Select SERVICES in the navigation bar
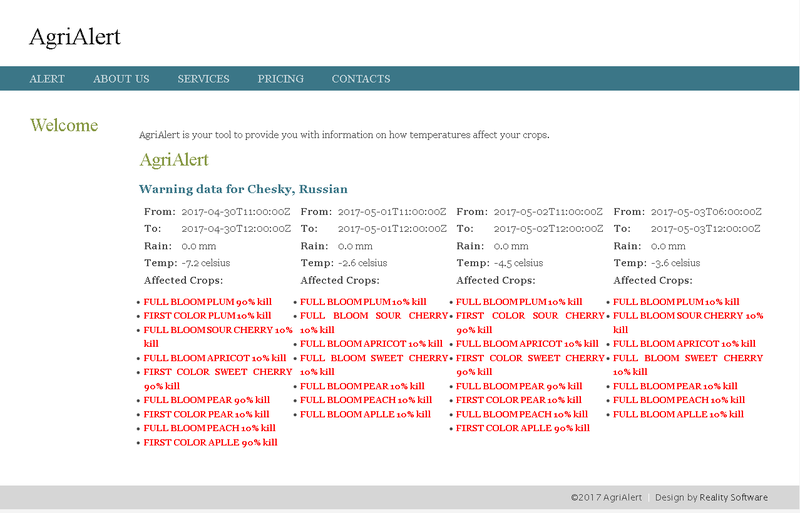Screen dimensions: 800x513 203,79
